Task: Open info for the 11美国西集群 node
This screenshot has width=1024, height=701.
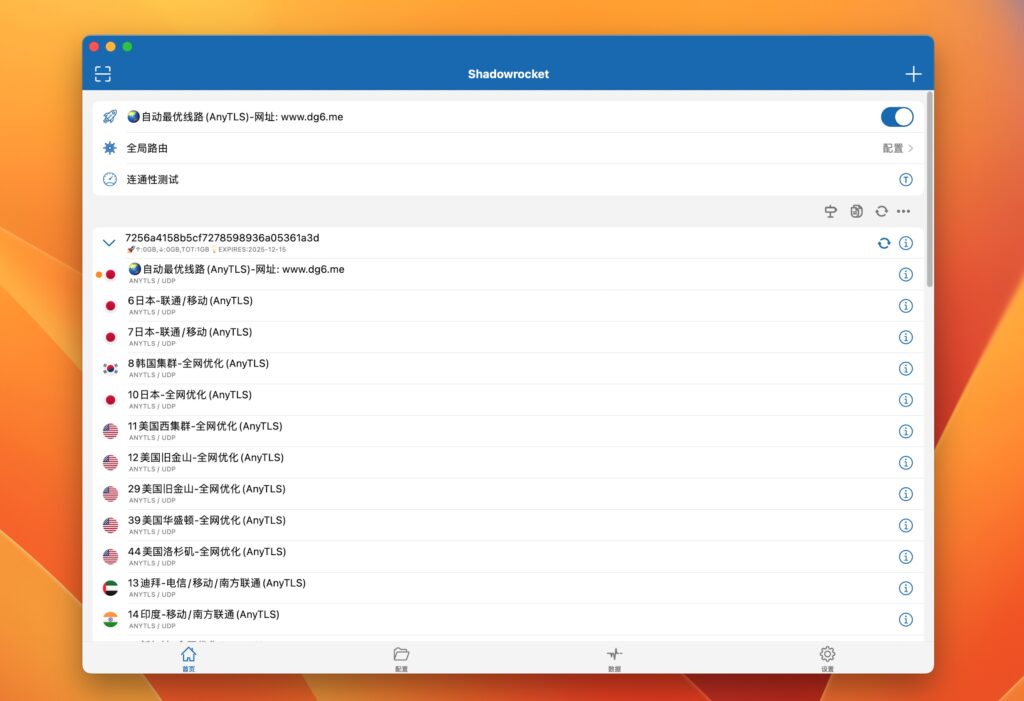Action: coord(906,431)
